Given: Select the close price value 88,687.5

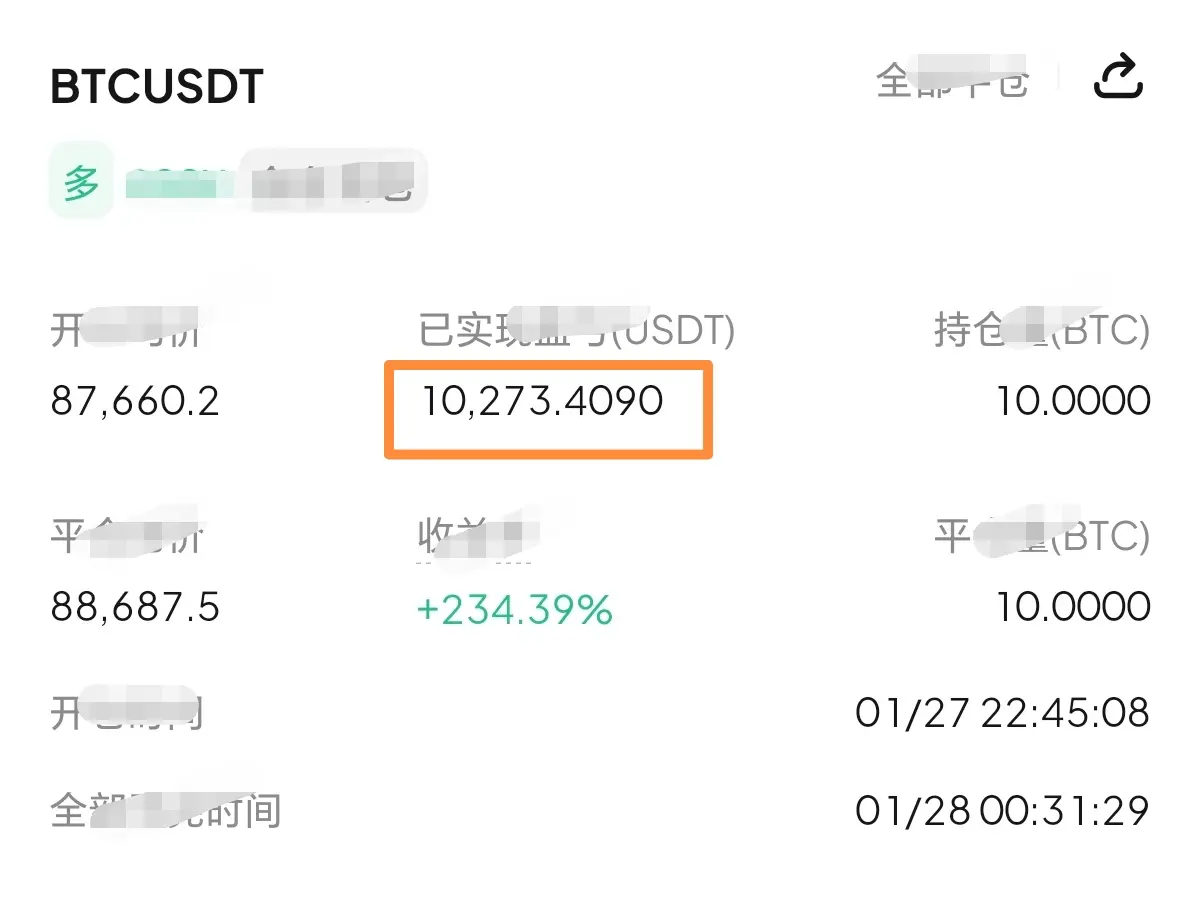Looking at the screenshot, I should click(135, 607).
